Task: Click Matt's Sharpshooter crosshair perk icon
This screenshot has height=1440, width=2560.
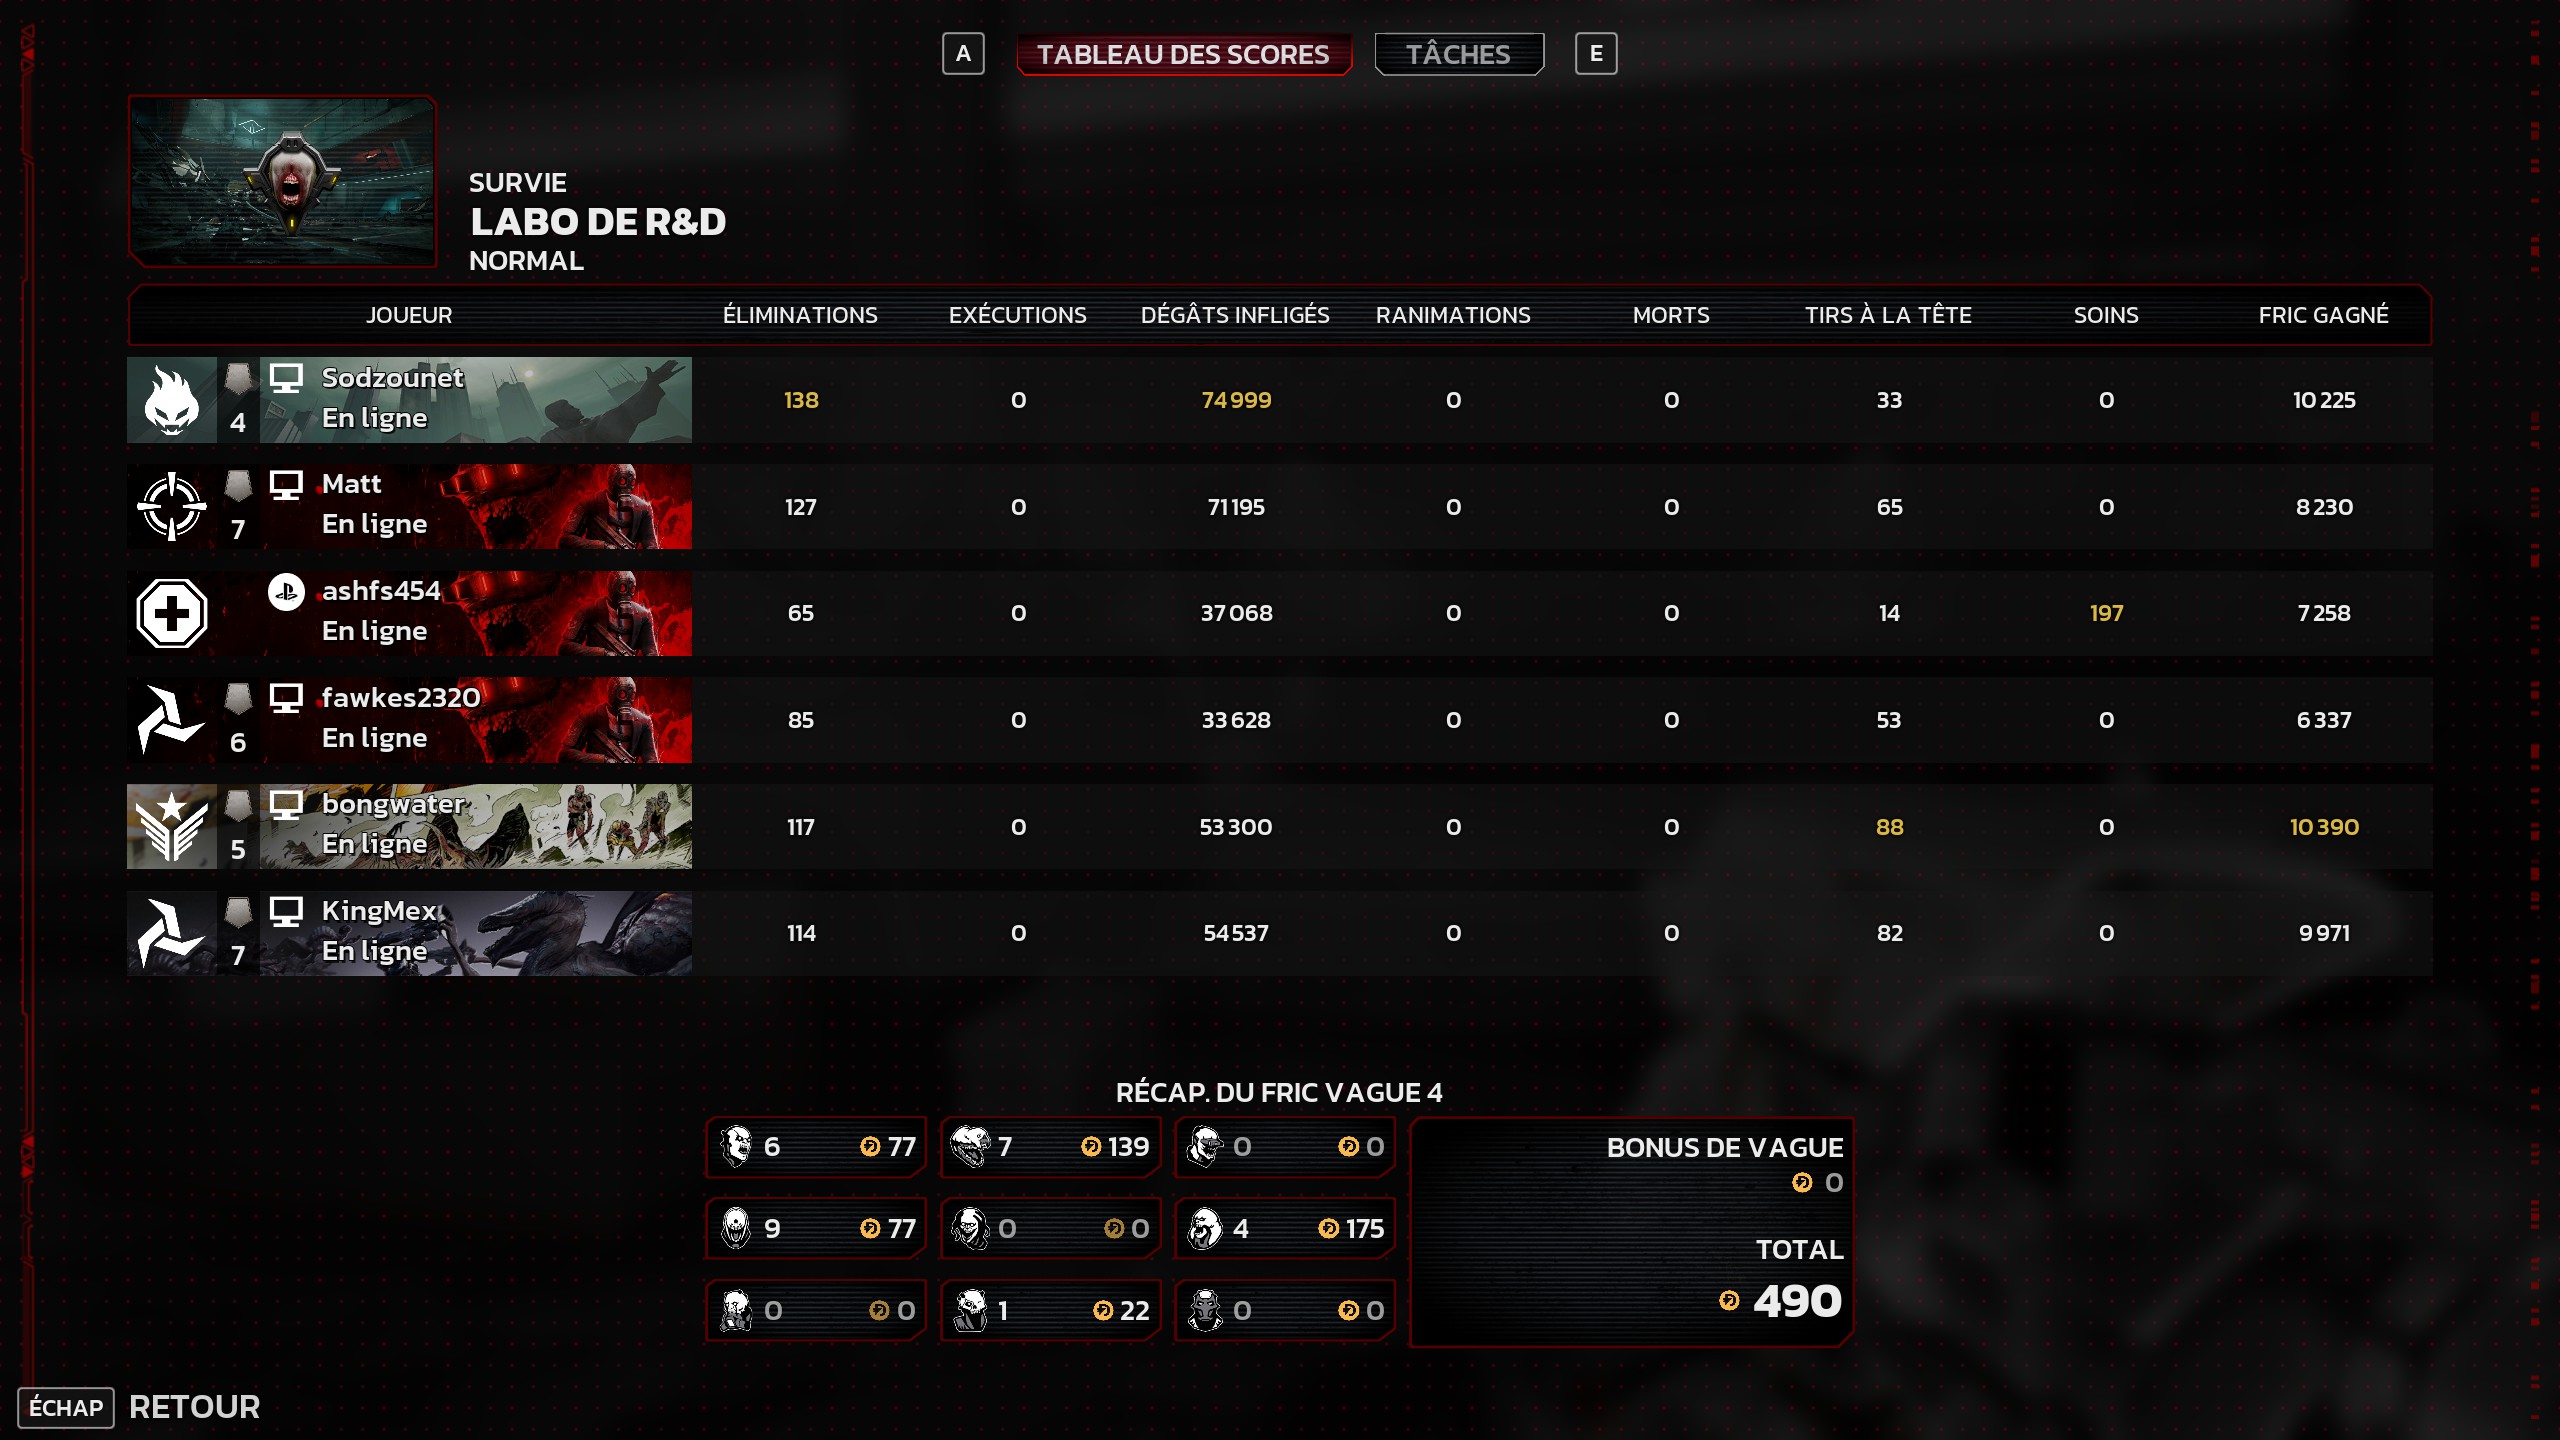Action: 172,506
